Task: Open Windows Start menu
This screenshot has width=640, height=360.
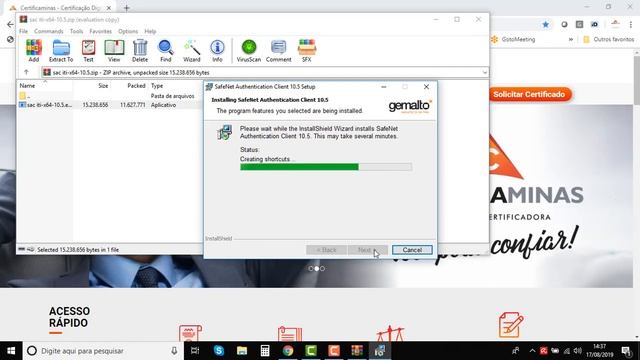Action: (11, 351)
